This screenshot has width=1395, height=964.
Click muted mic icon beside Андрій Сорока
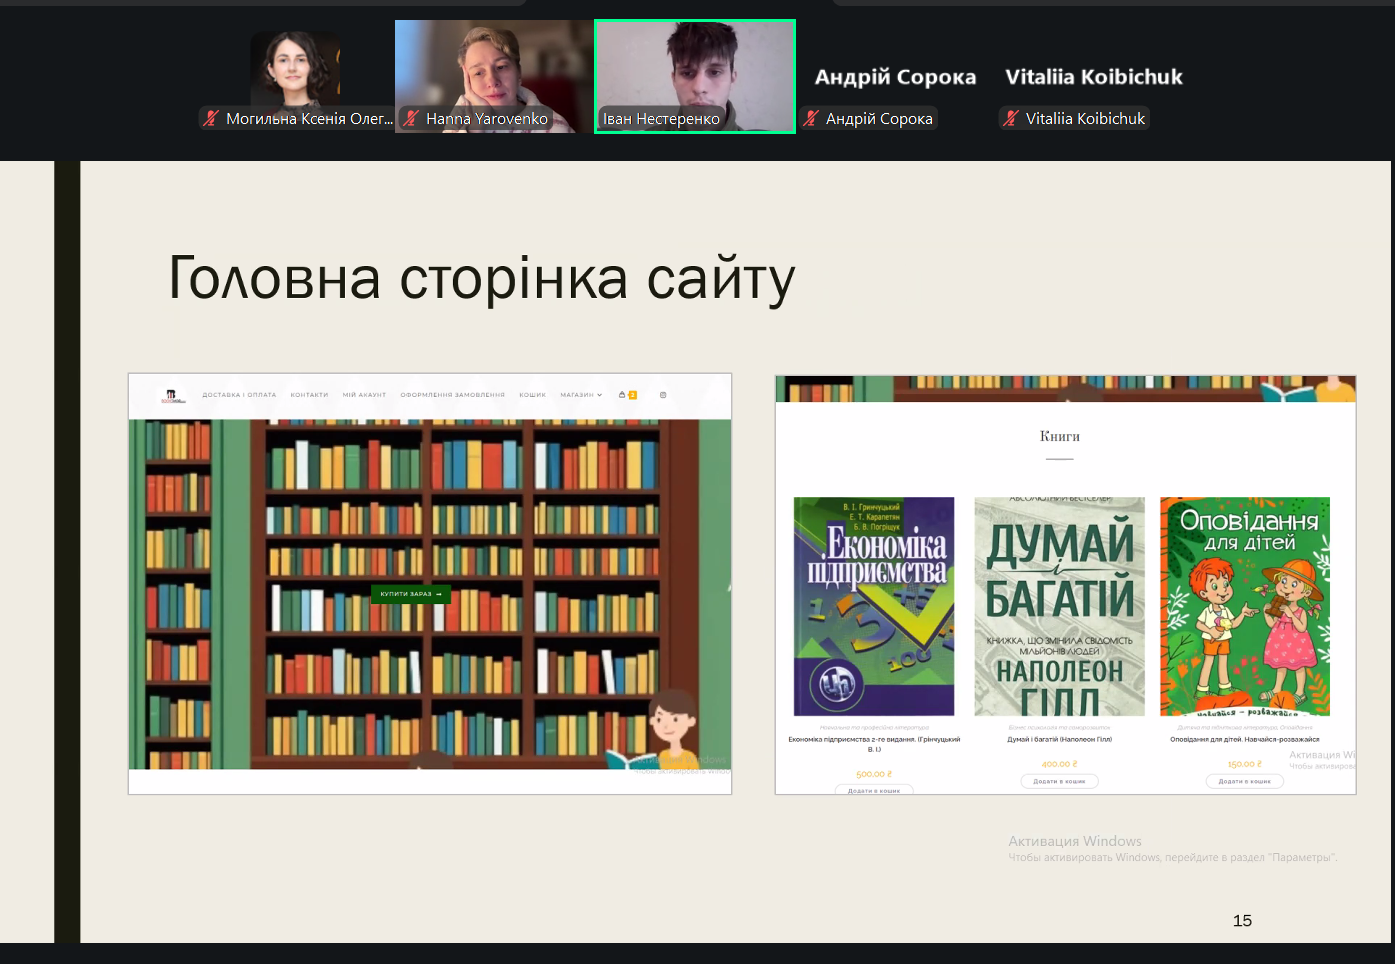[x=811, y=119]
